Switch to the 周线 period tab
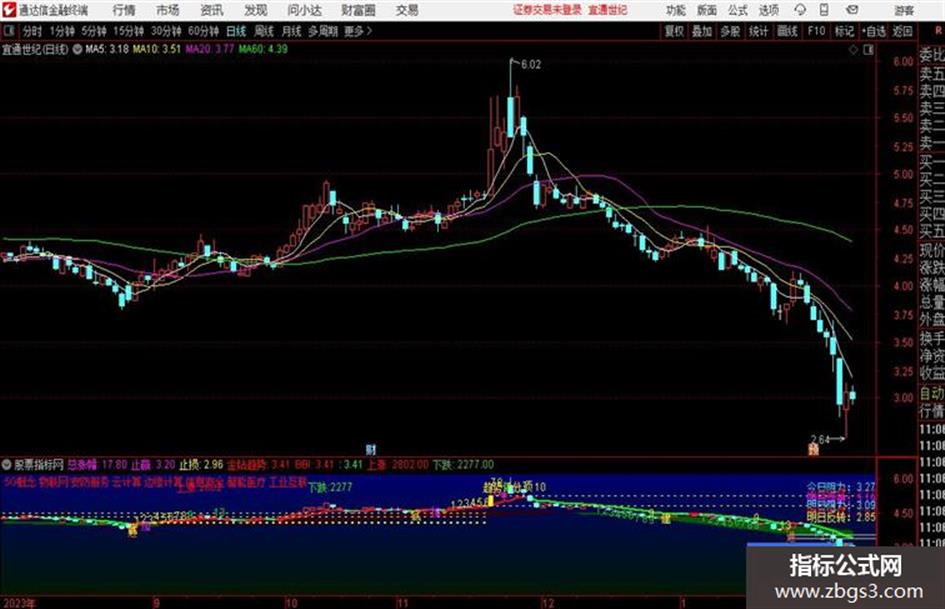 264,31
